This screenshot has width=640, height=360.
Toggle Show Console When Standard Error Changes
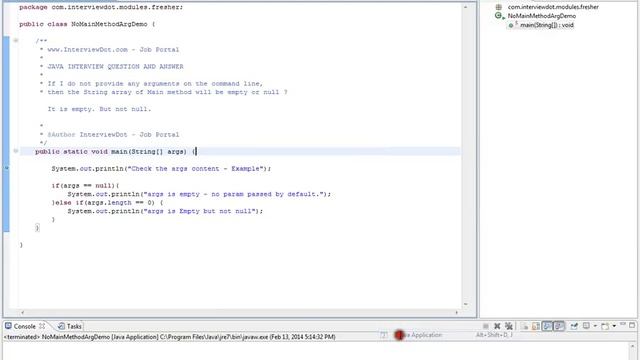click(559, 326)
